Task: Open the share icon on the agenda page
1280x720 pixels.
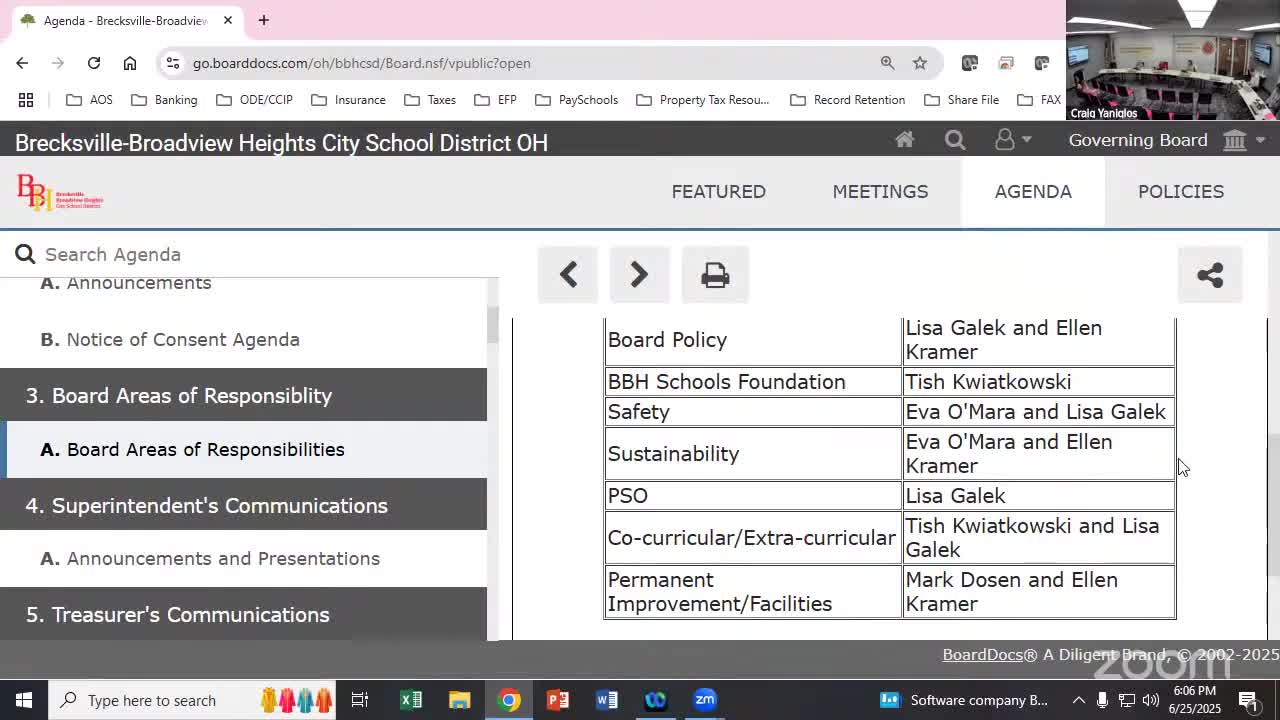Action: [1210, 275]
